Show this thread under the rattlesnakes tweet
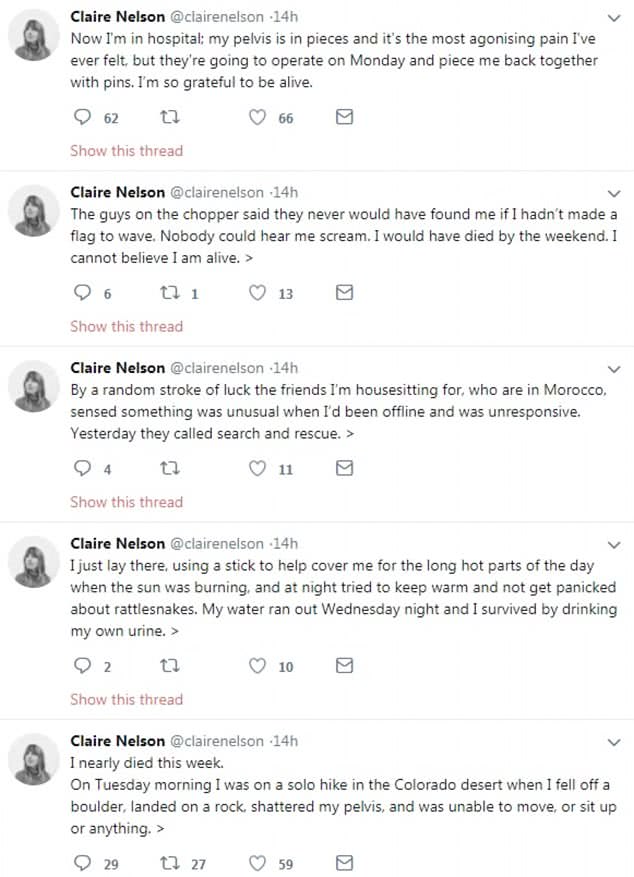 (x=126, y=699)
